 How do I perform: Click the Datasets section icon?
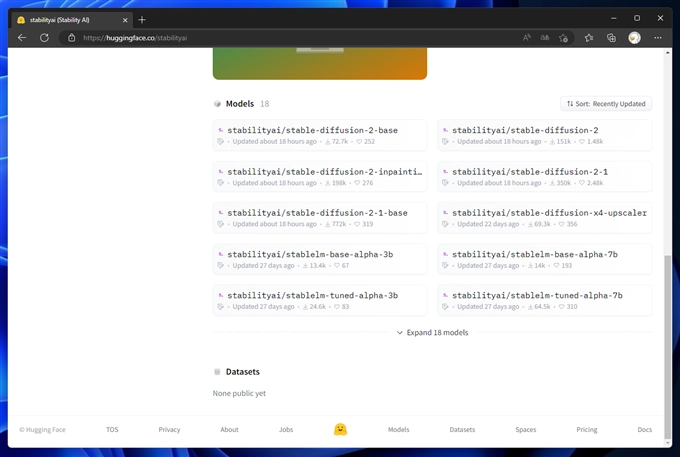tap(217, 372)
